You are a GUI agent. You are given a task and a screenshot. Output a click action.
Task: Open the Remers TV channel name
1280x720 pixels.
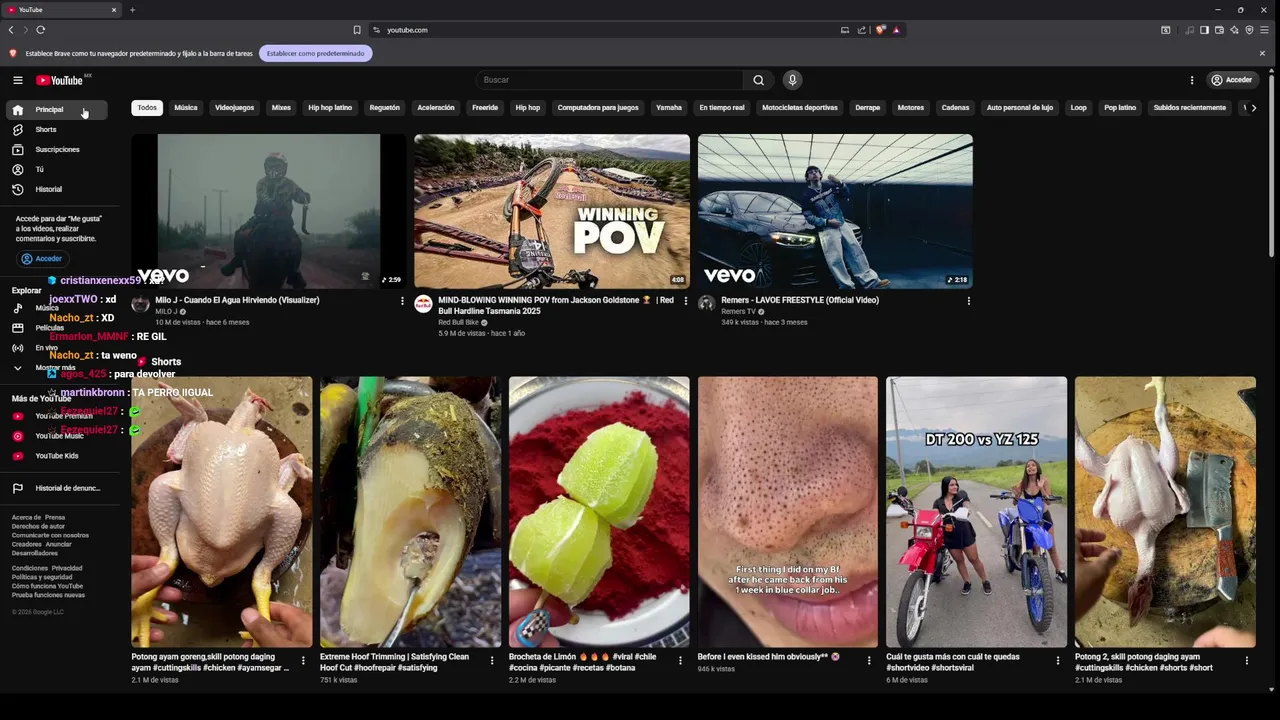(738, 312)
